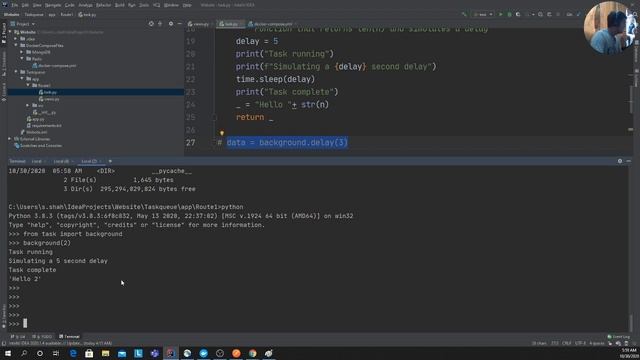This screenshot has height=360, width=640.
Task: Hide the Project panel with minus icon
Action: pos(180,24)
